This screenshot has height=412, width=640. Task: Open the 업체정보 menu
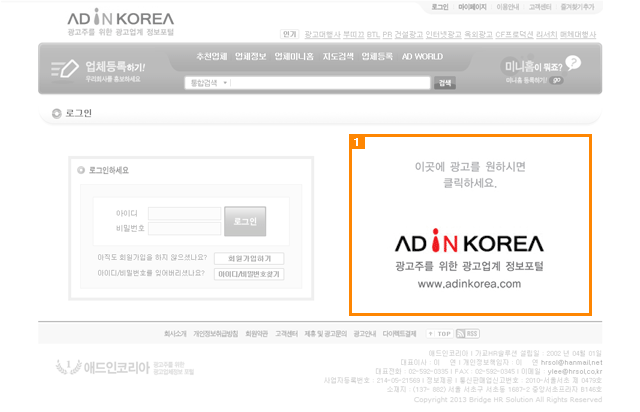tap(251, 56)
